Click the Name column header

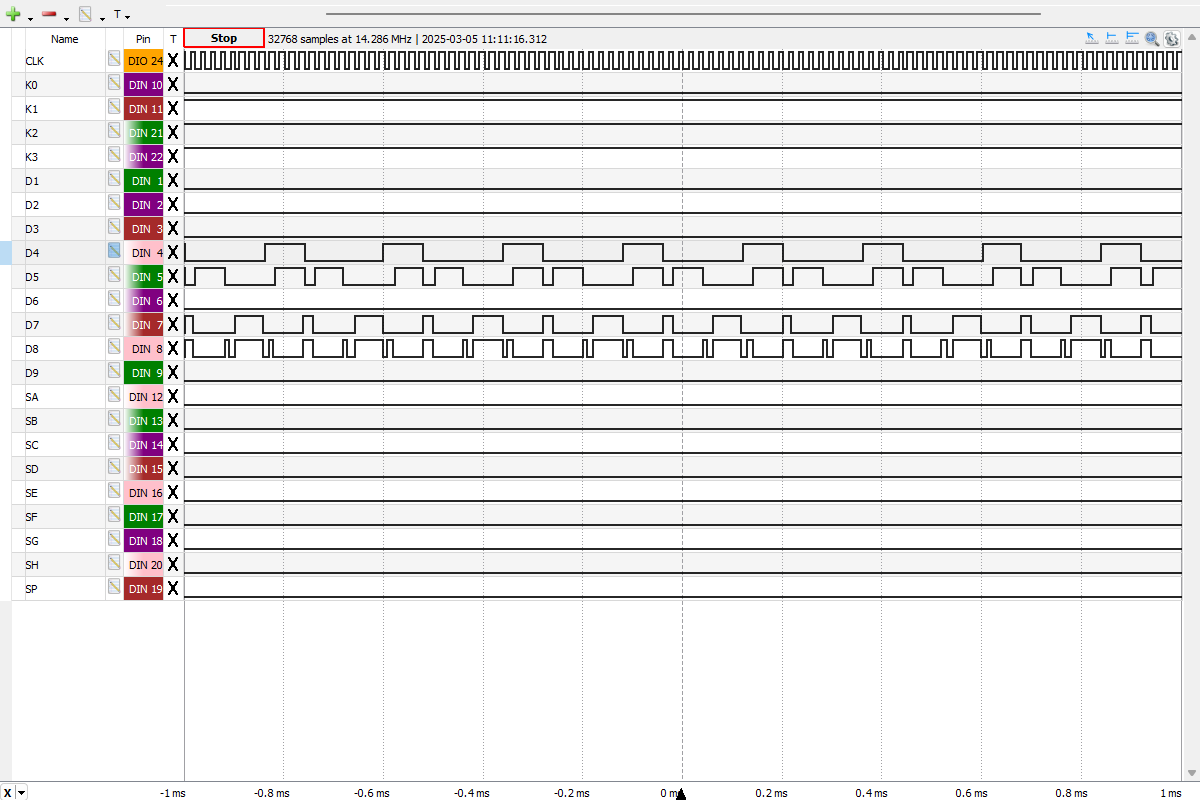[65, 39]
